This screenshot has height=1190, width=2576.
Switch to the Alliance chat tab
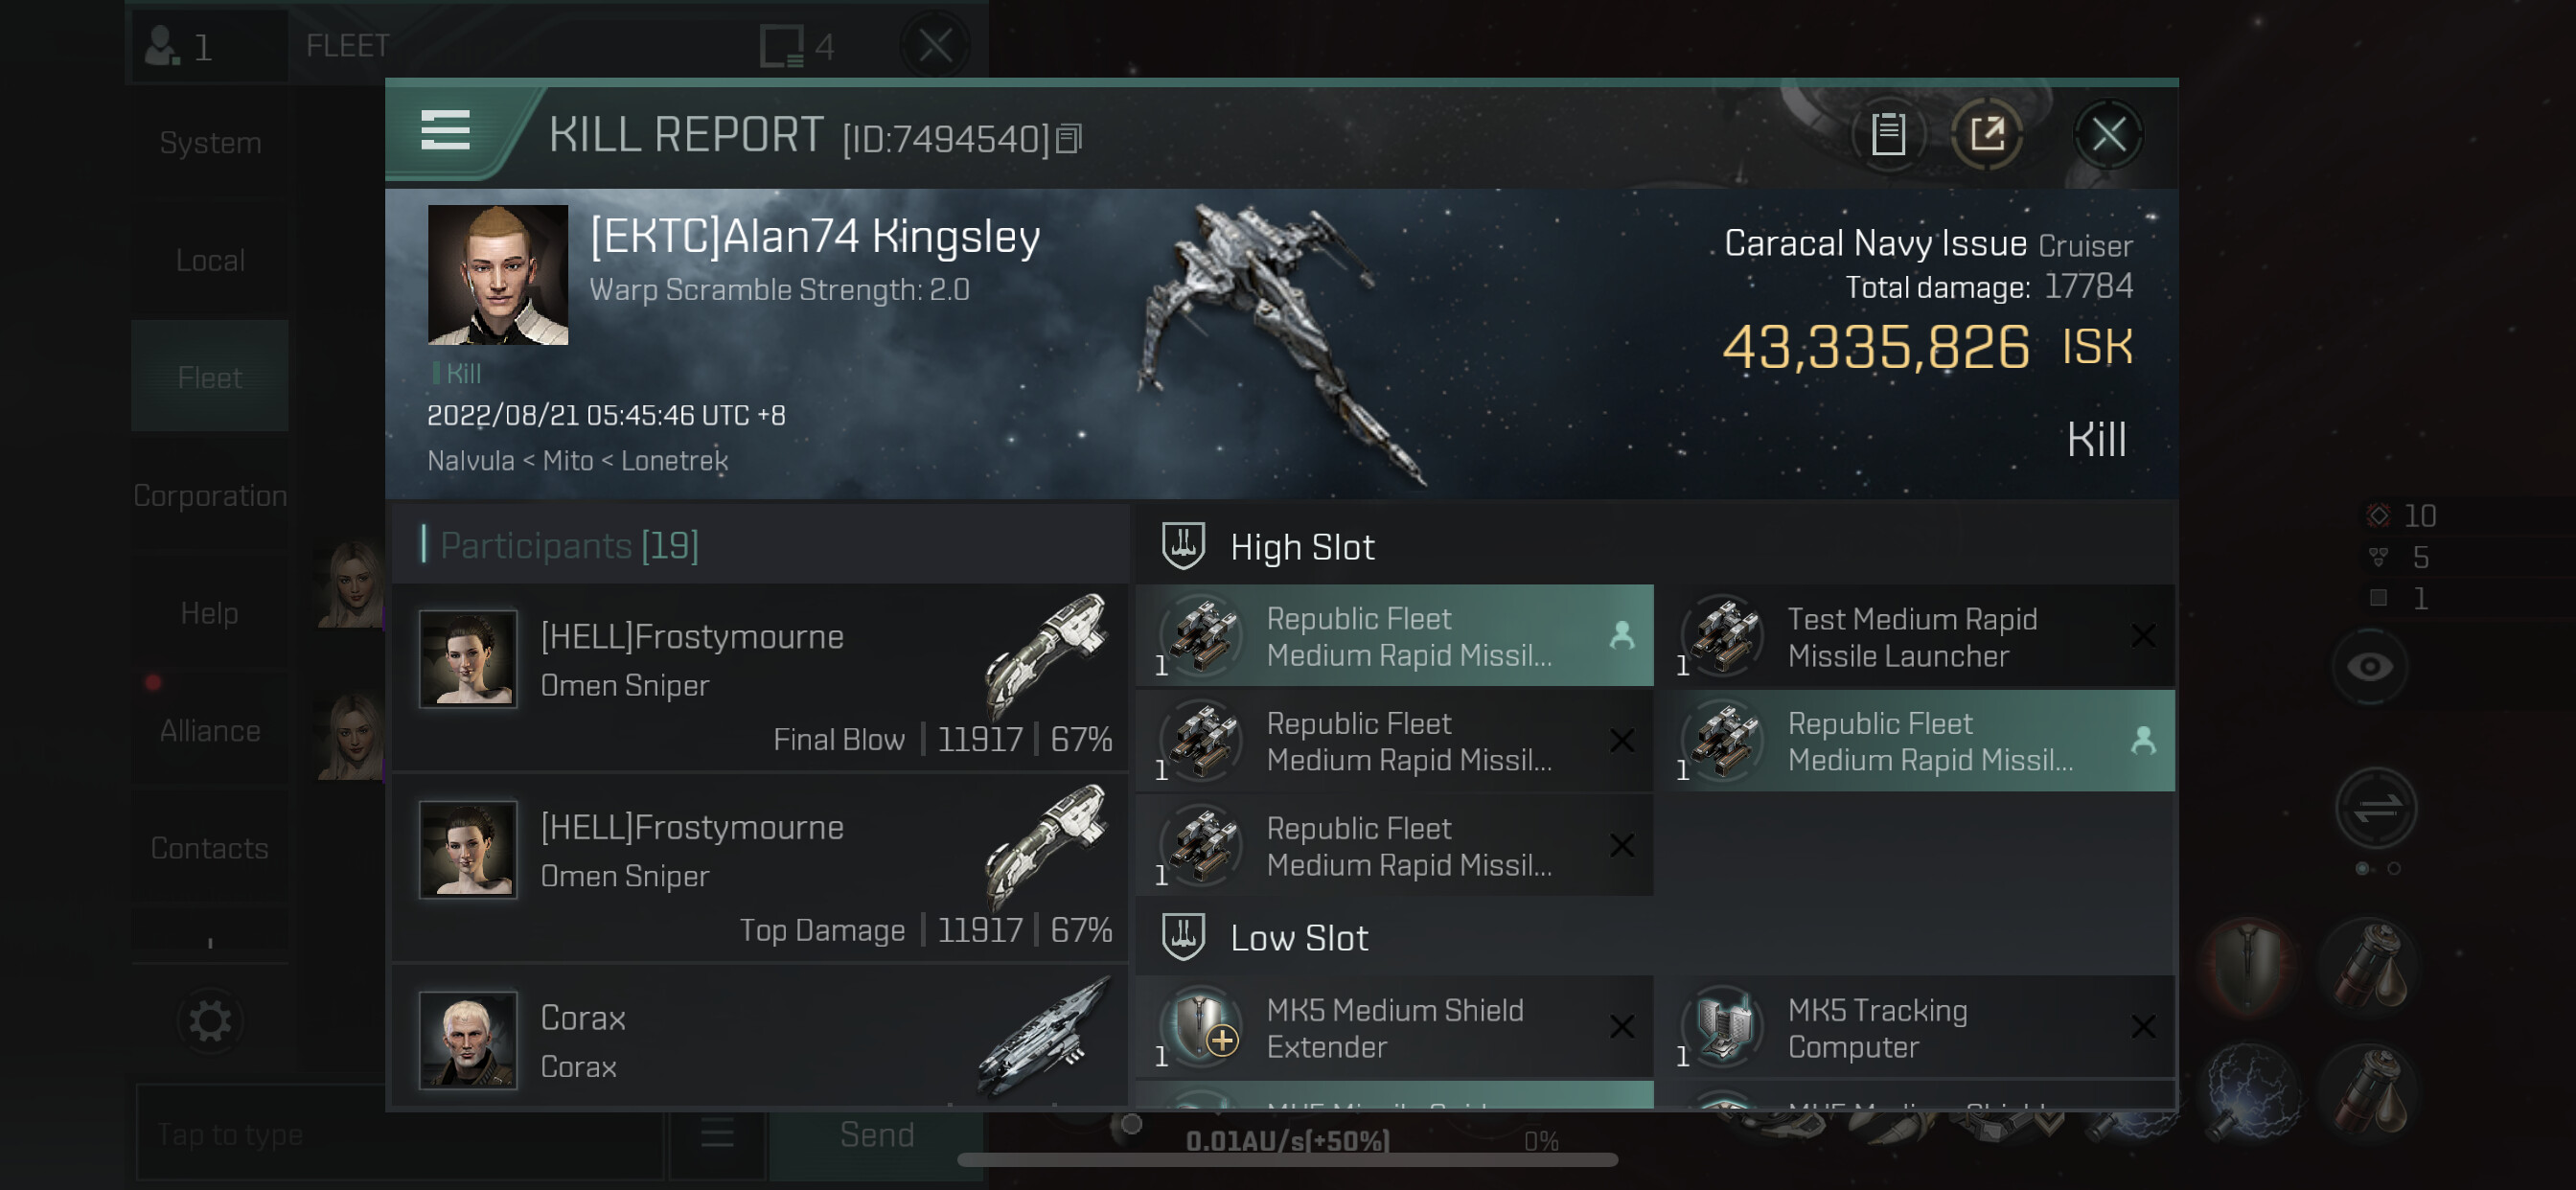coord(210,731)
